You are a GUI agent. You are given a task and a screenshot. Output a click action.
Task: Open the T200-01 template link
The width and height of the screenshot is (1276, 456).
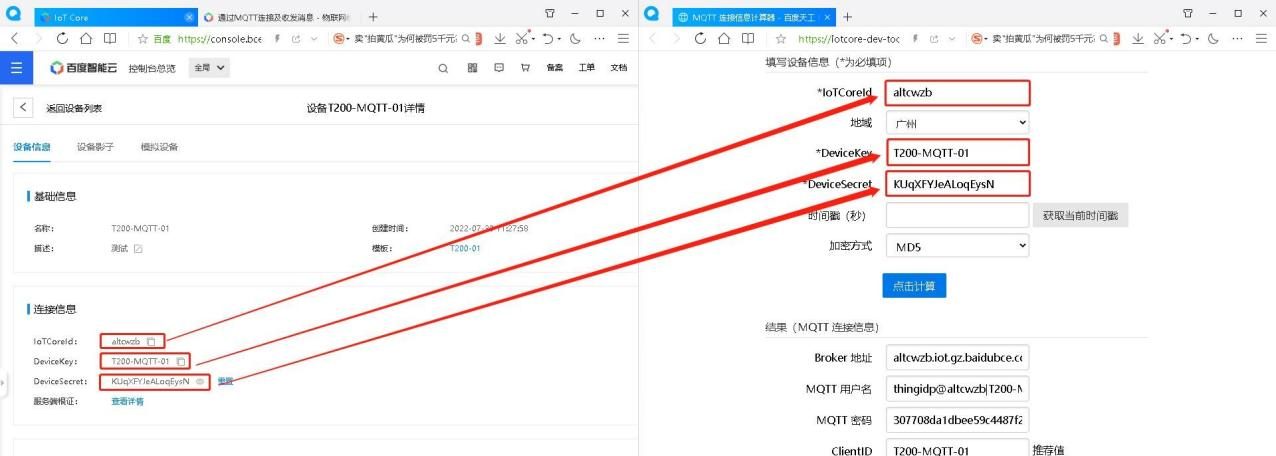click(x=465, y=248)
